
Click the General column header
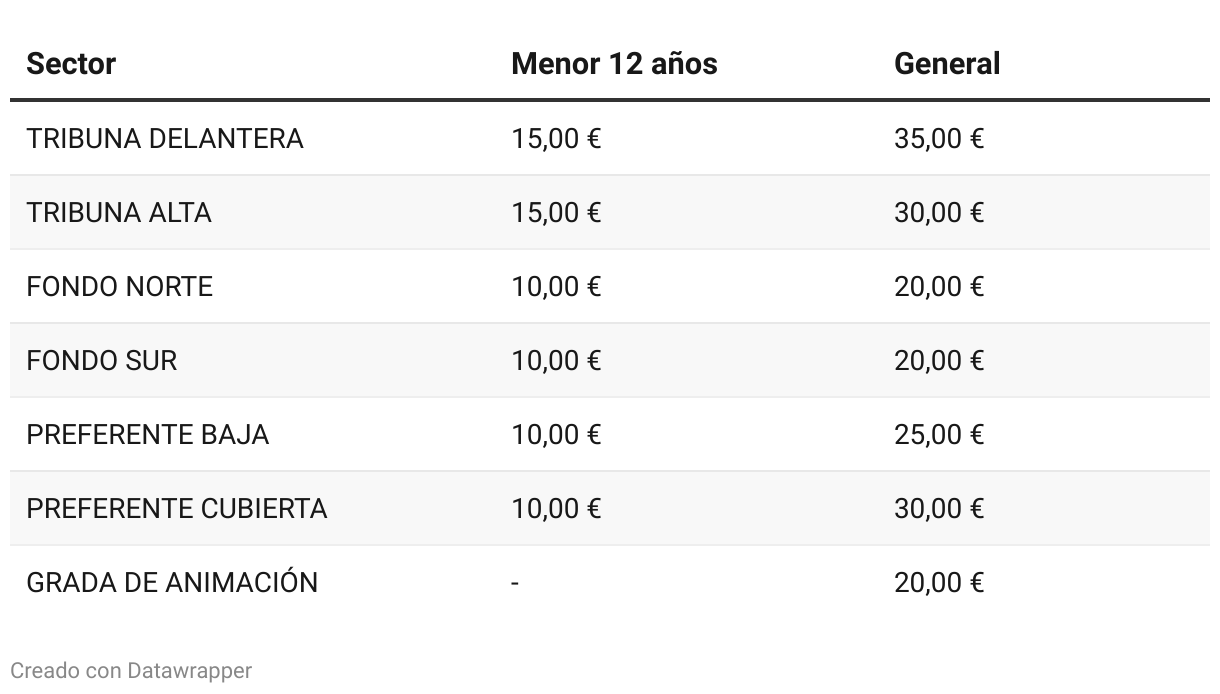coord(946,64)
